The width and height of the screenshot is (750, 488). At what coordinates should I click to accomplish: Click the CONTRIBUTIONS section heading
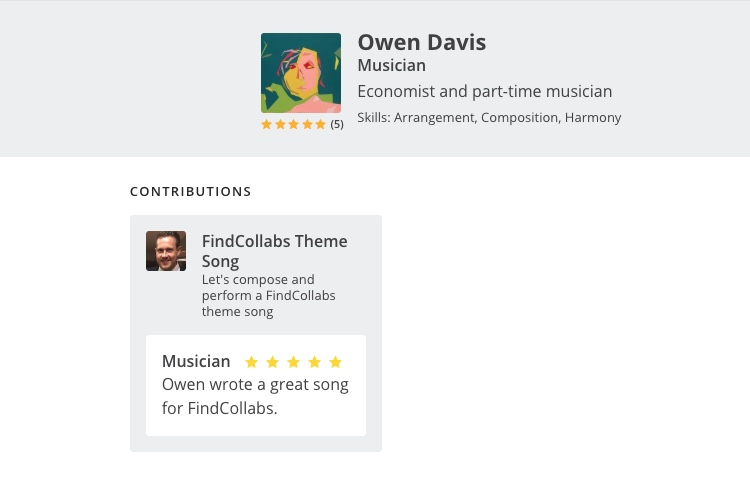(190, 191)
